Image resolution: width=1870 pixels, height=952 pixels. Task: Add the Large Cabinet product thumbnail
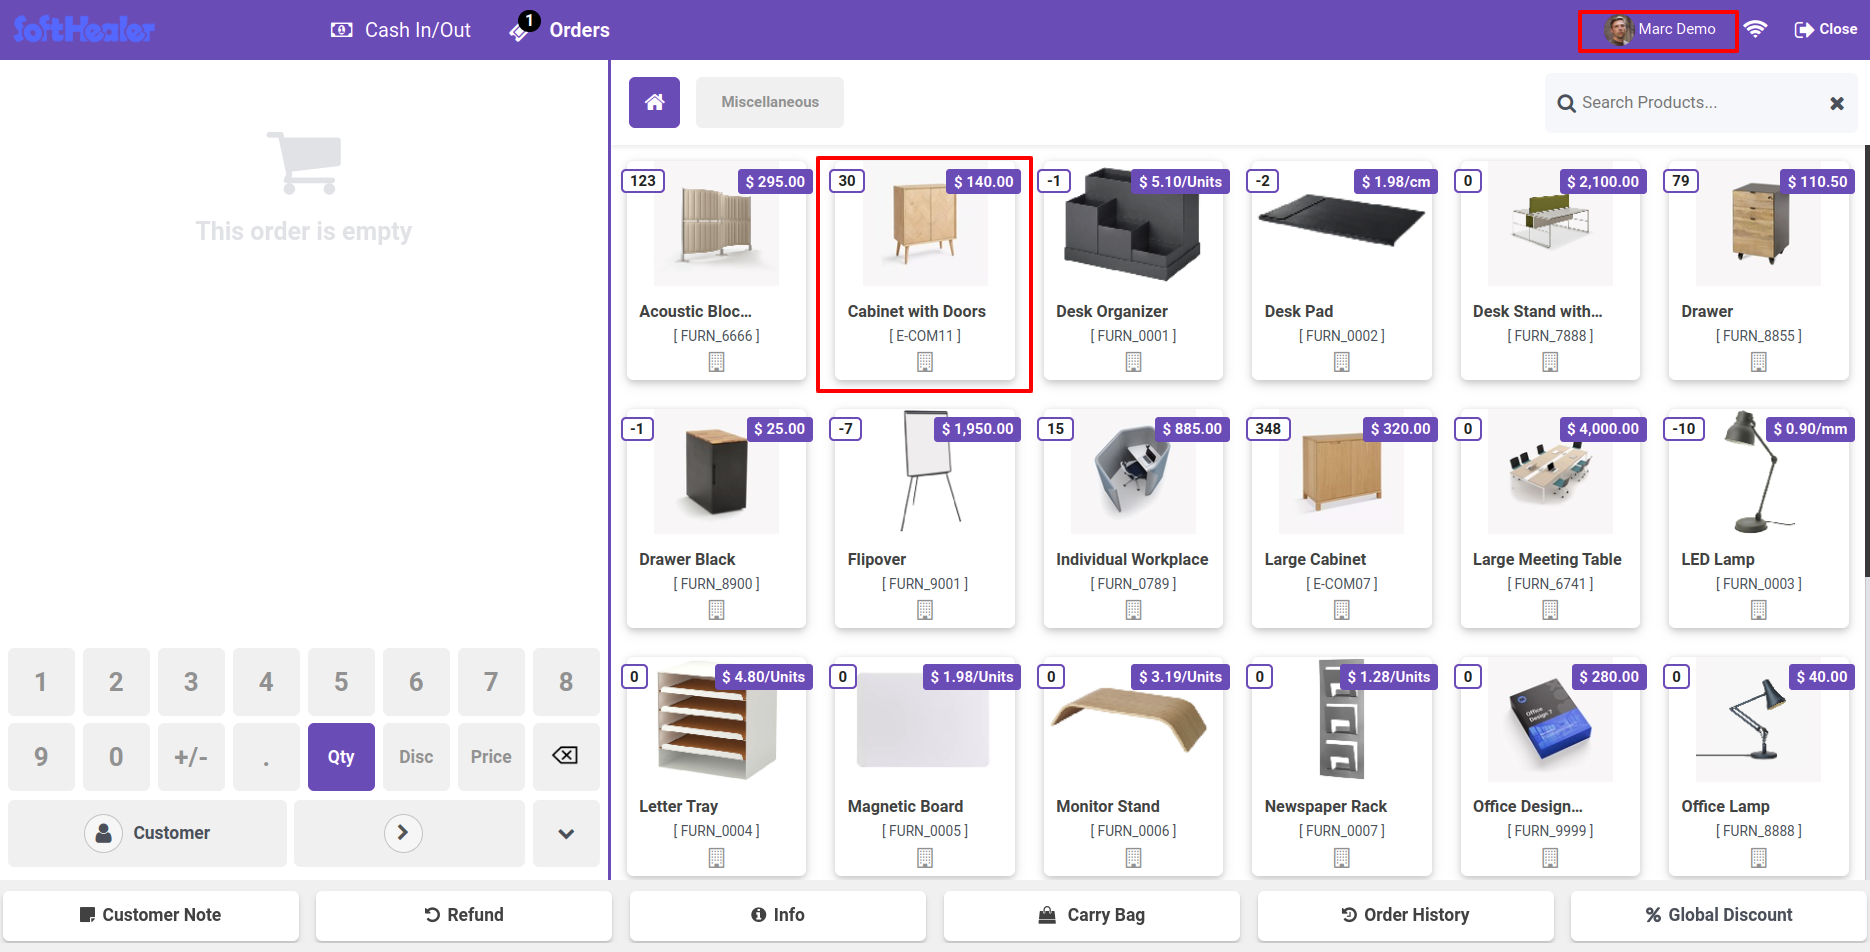click(1342, 473)
